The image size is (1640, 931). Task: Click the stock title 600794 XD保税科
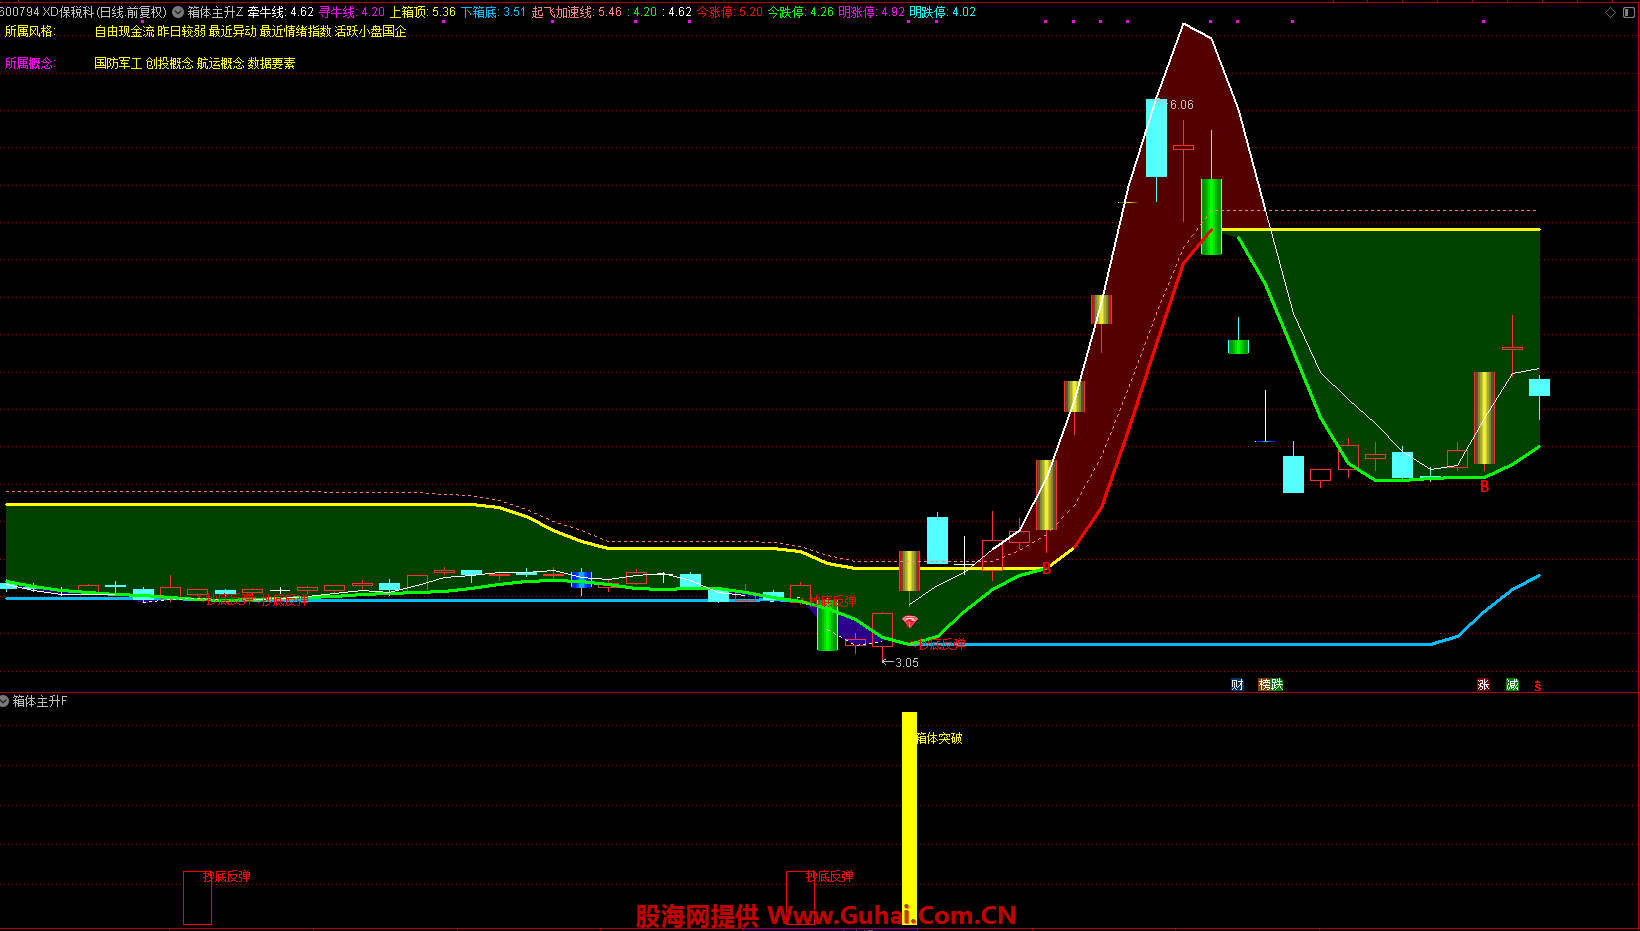(x=47, y=12)
